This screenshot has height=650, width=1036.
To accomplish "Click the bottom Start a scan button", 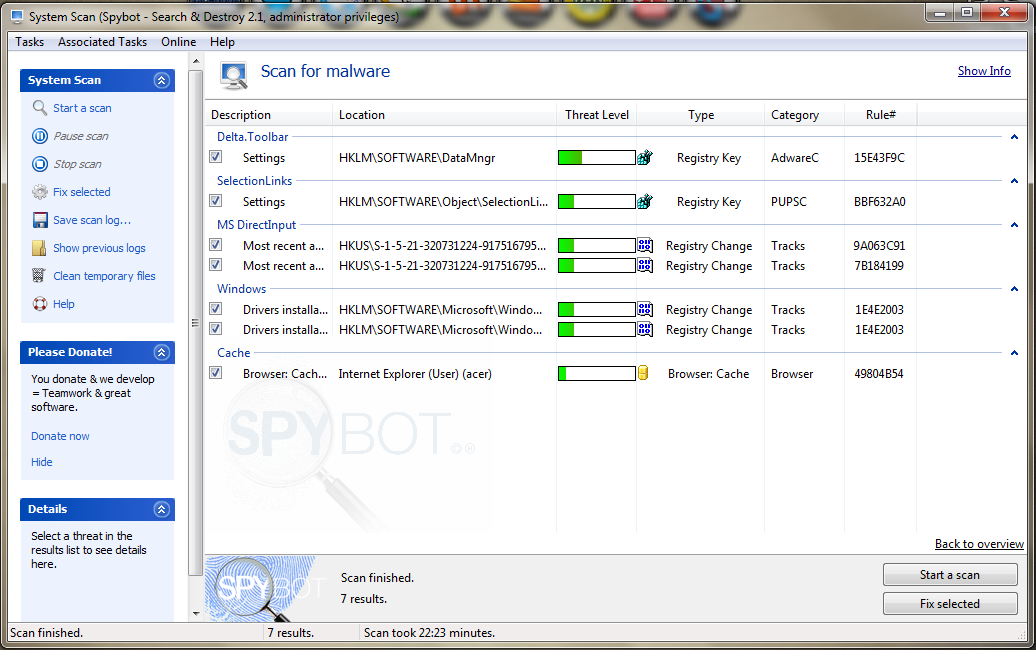I will [950, 575].
